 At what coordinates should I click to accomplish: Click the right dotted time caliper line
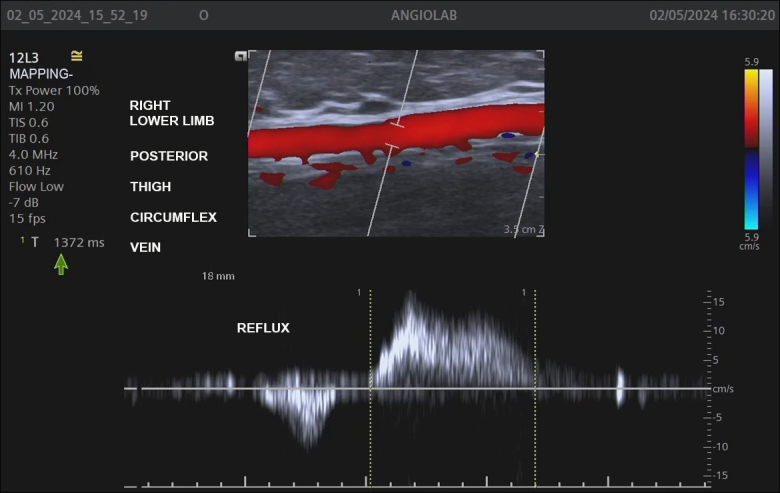coord(535,388)
